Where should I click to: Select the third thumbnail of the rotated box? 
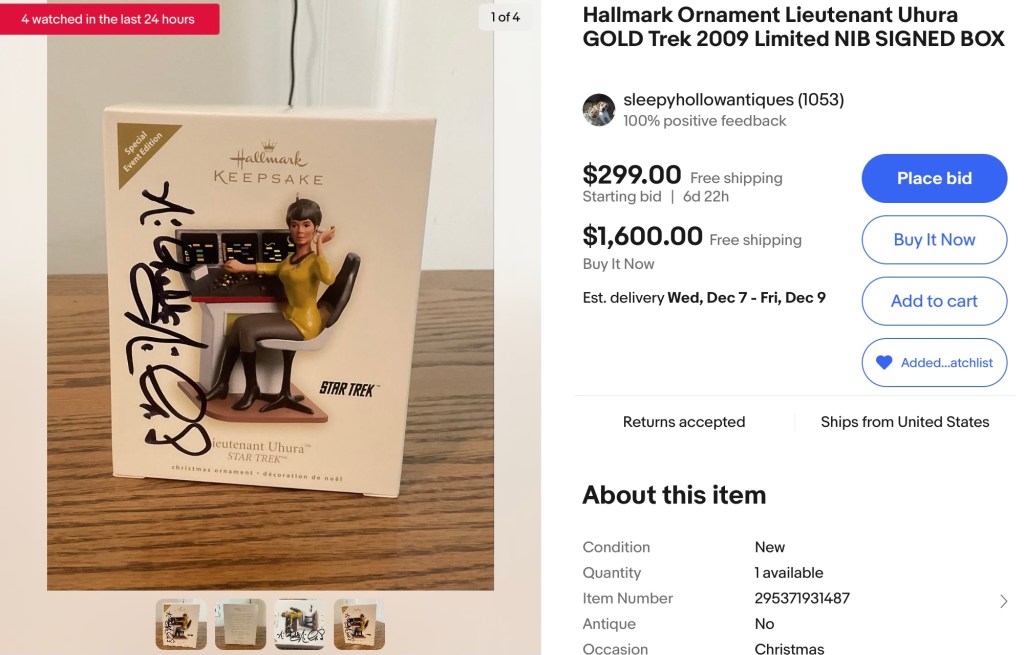point(299,624)
